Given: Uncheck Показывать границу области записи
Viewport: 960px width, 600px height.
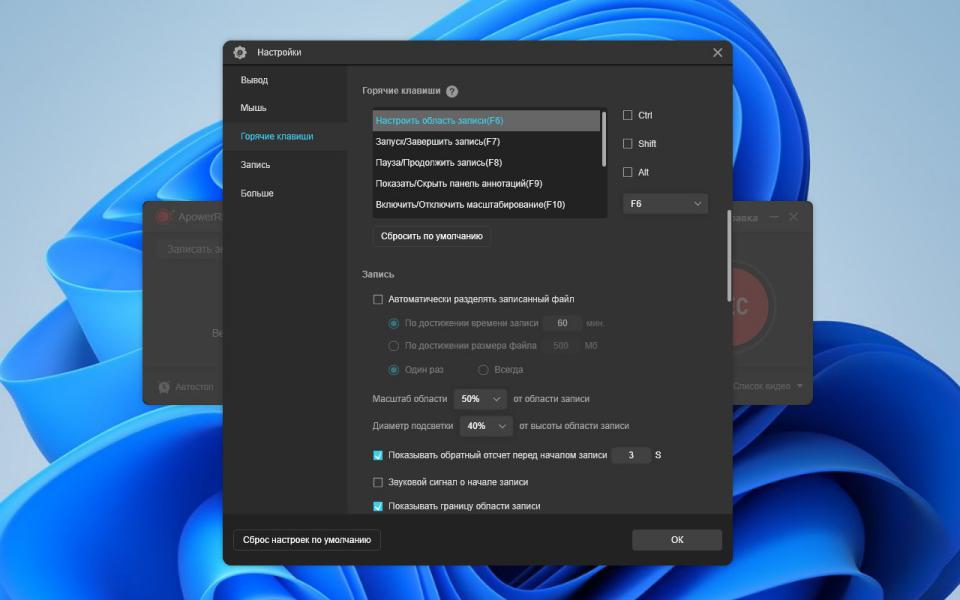Looking at the screenshot, I should click(378, 506).
